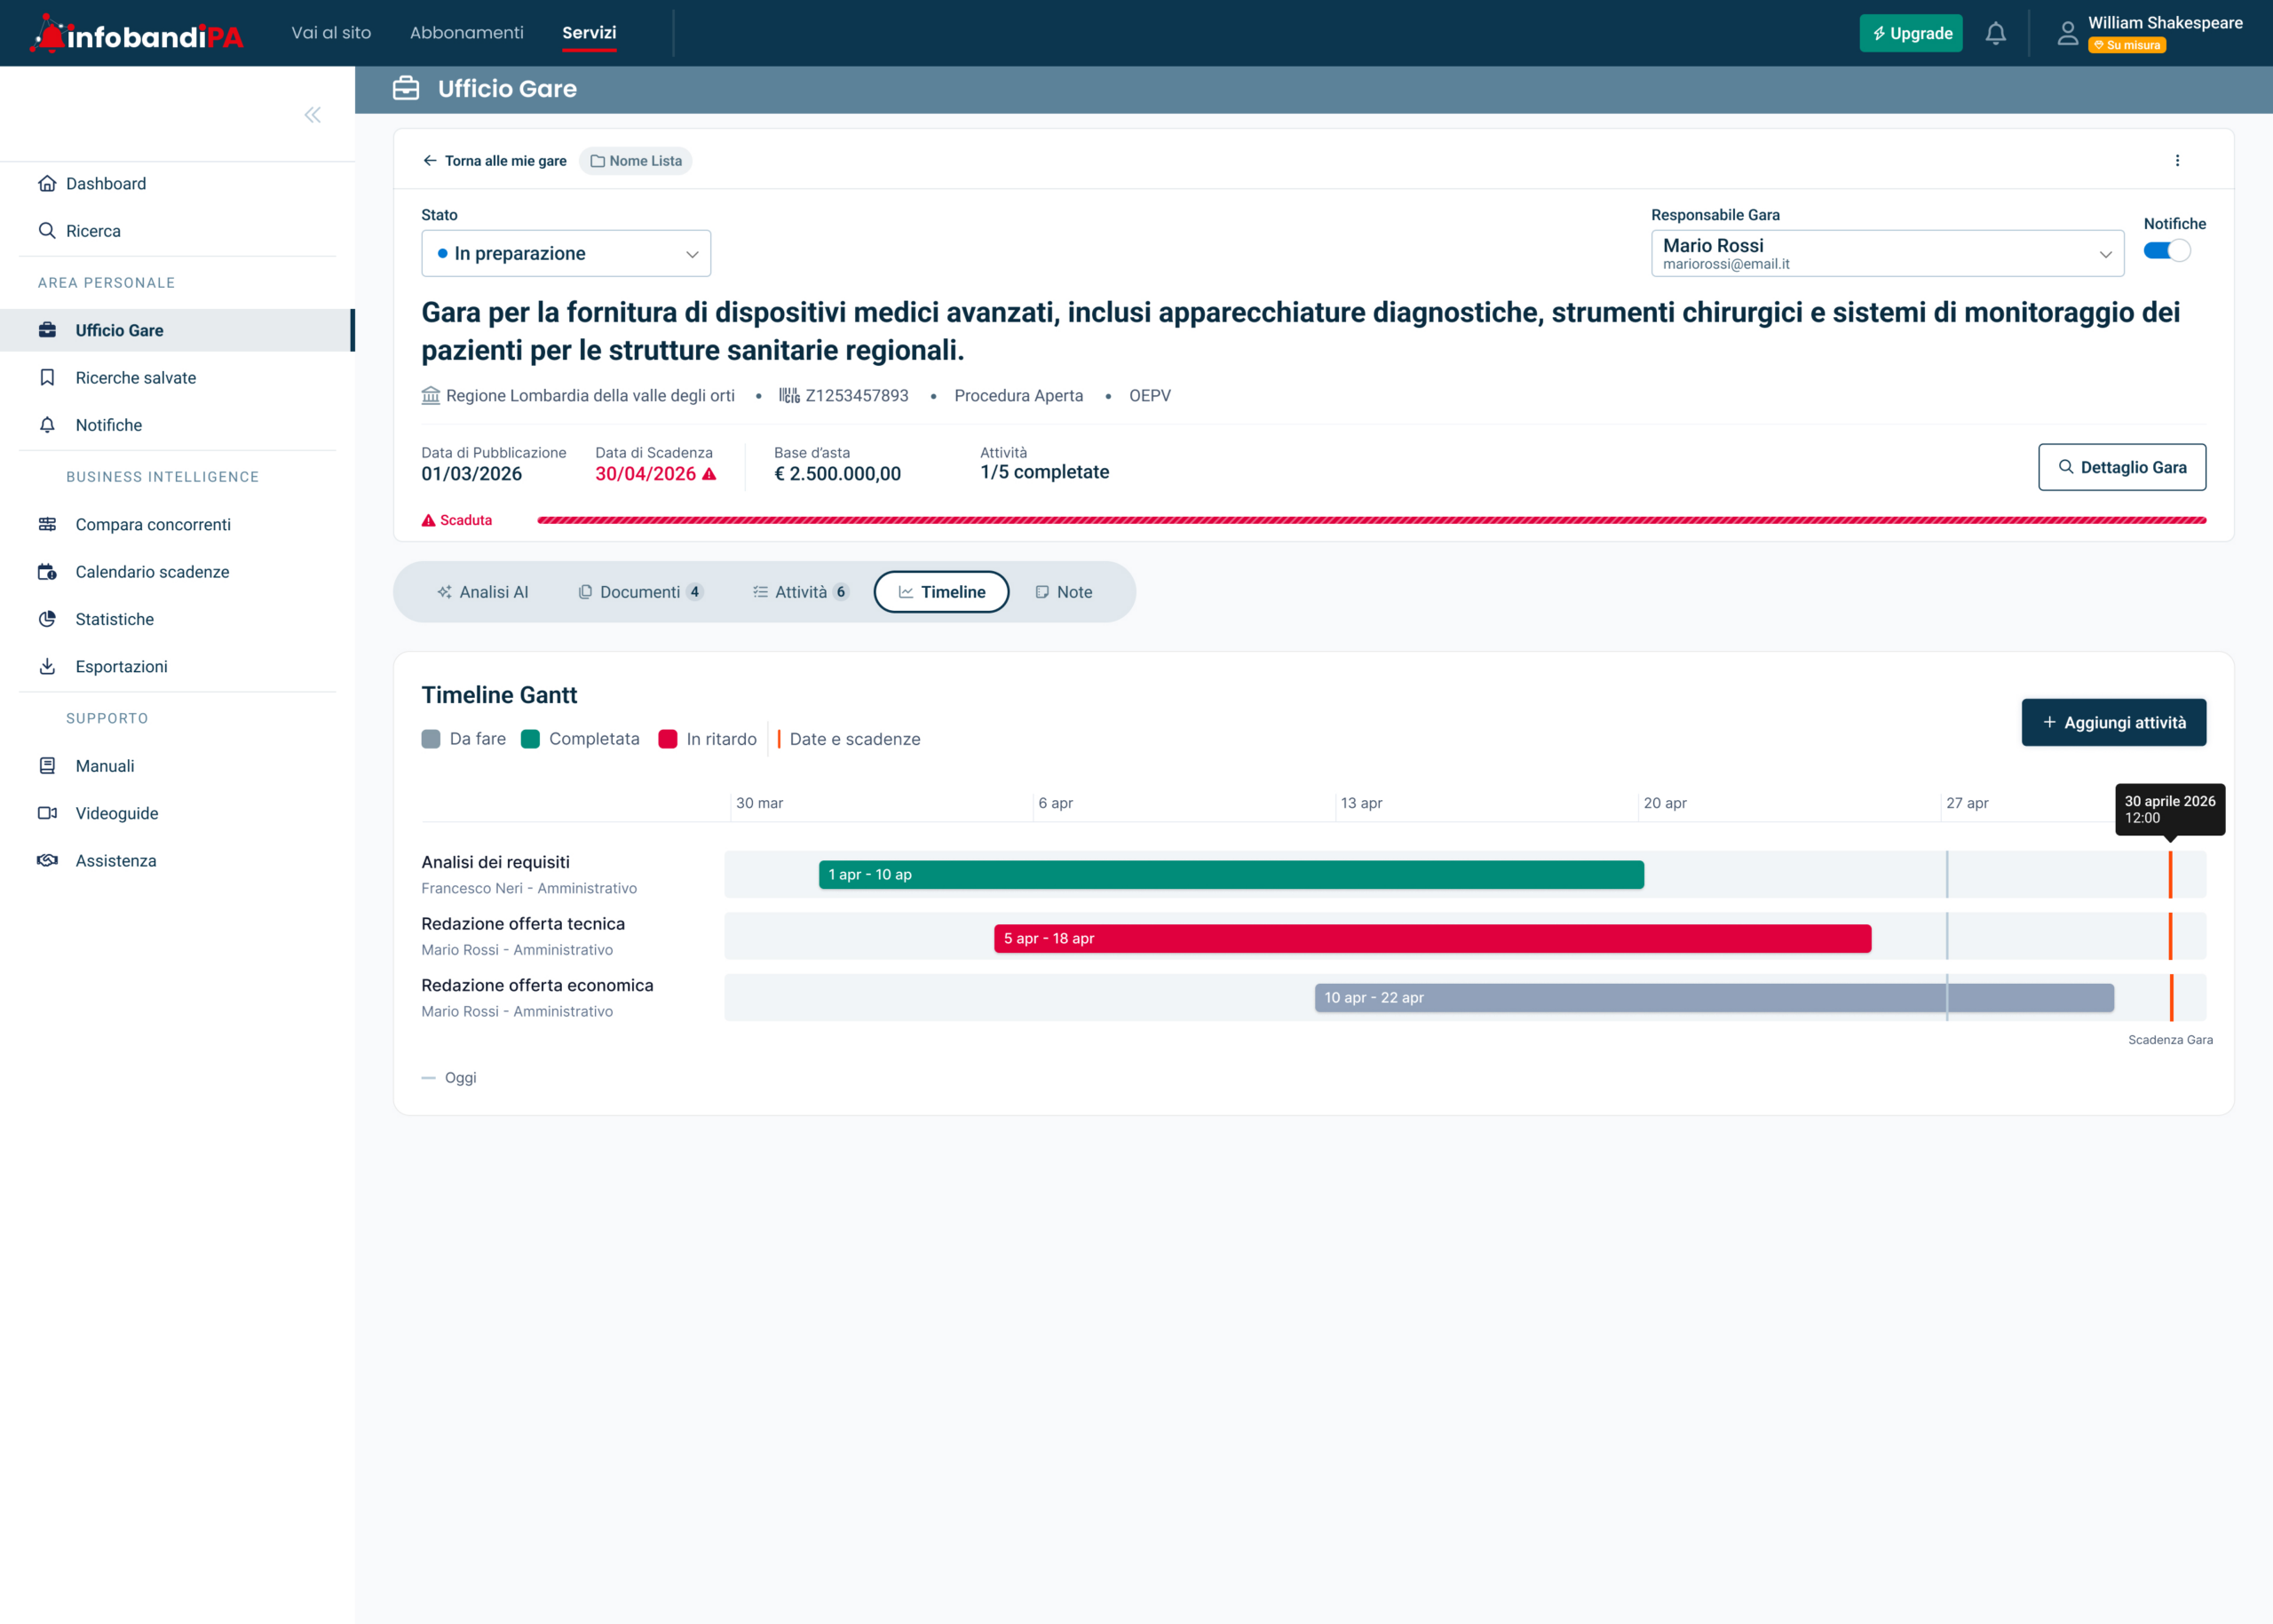This screenshot has height=1624, width=2273.
Task: Click the Ufficio Gare briefcase sidebar icon
Action: tap(47, 330)
